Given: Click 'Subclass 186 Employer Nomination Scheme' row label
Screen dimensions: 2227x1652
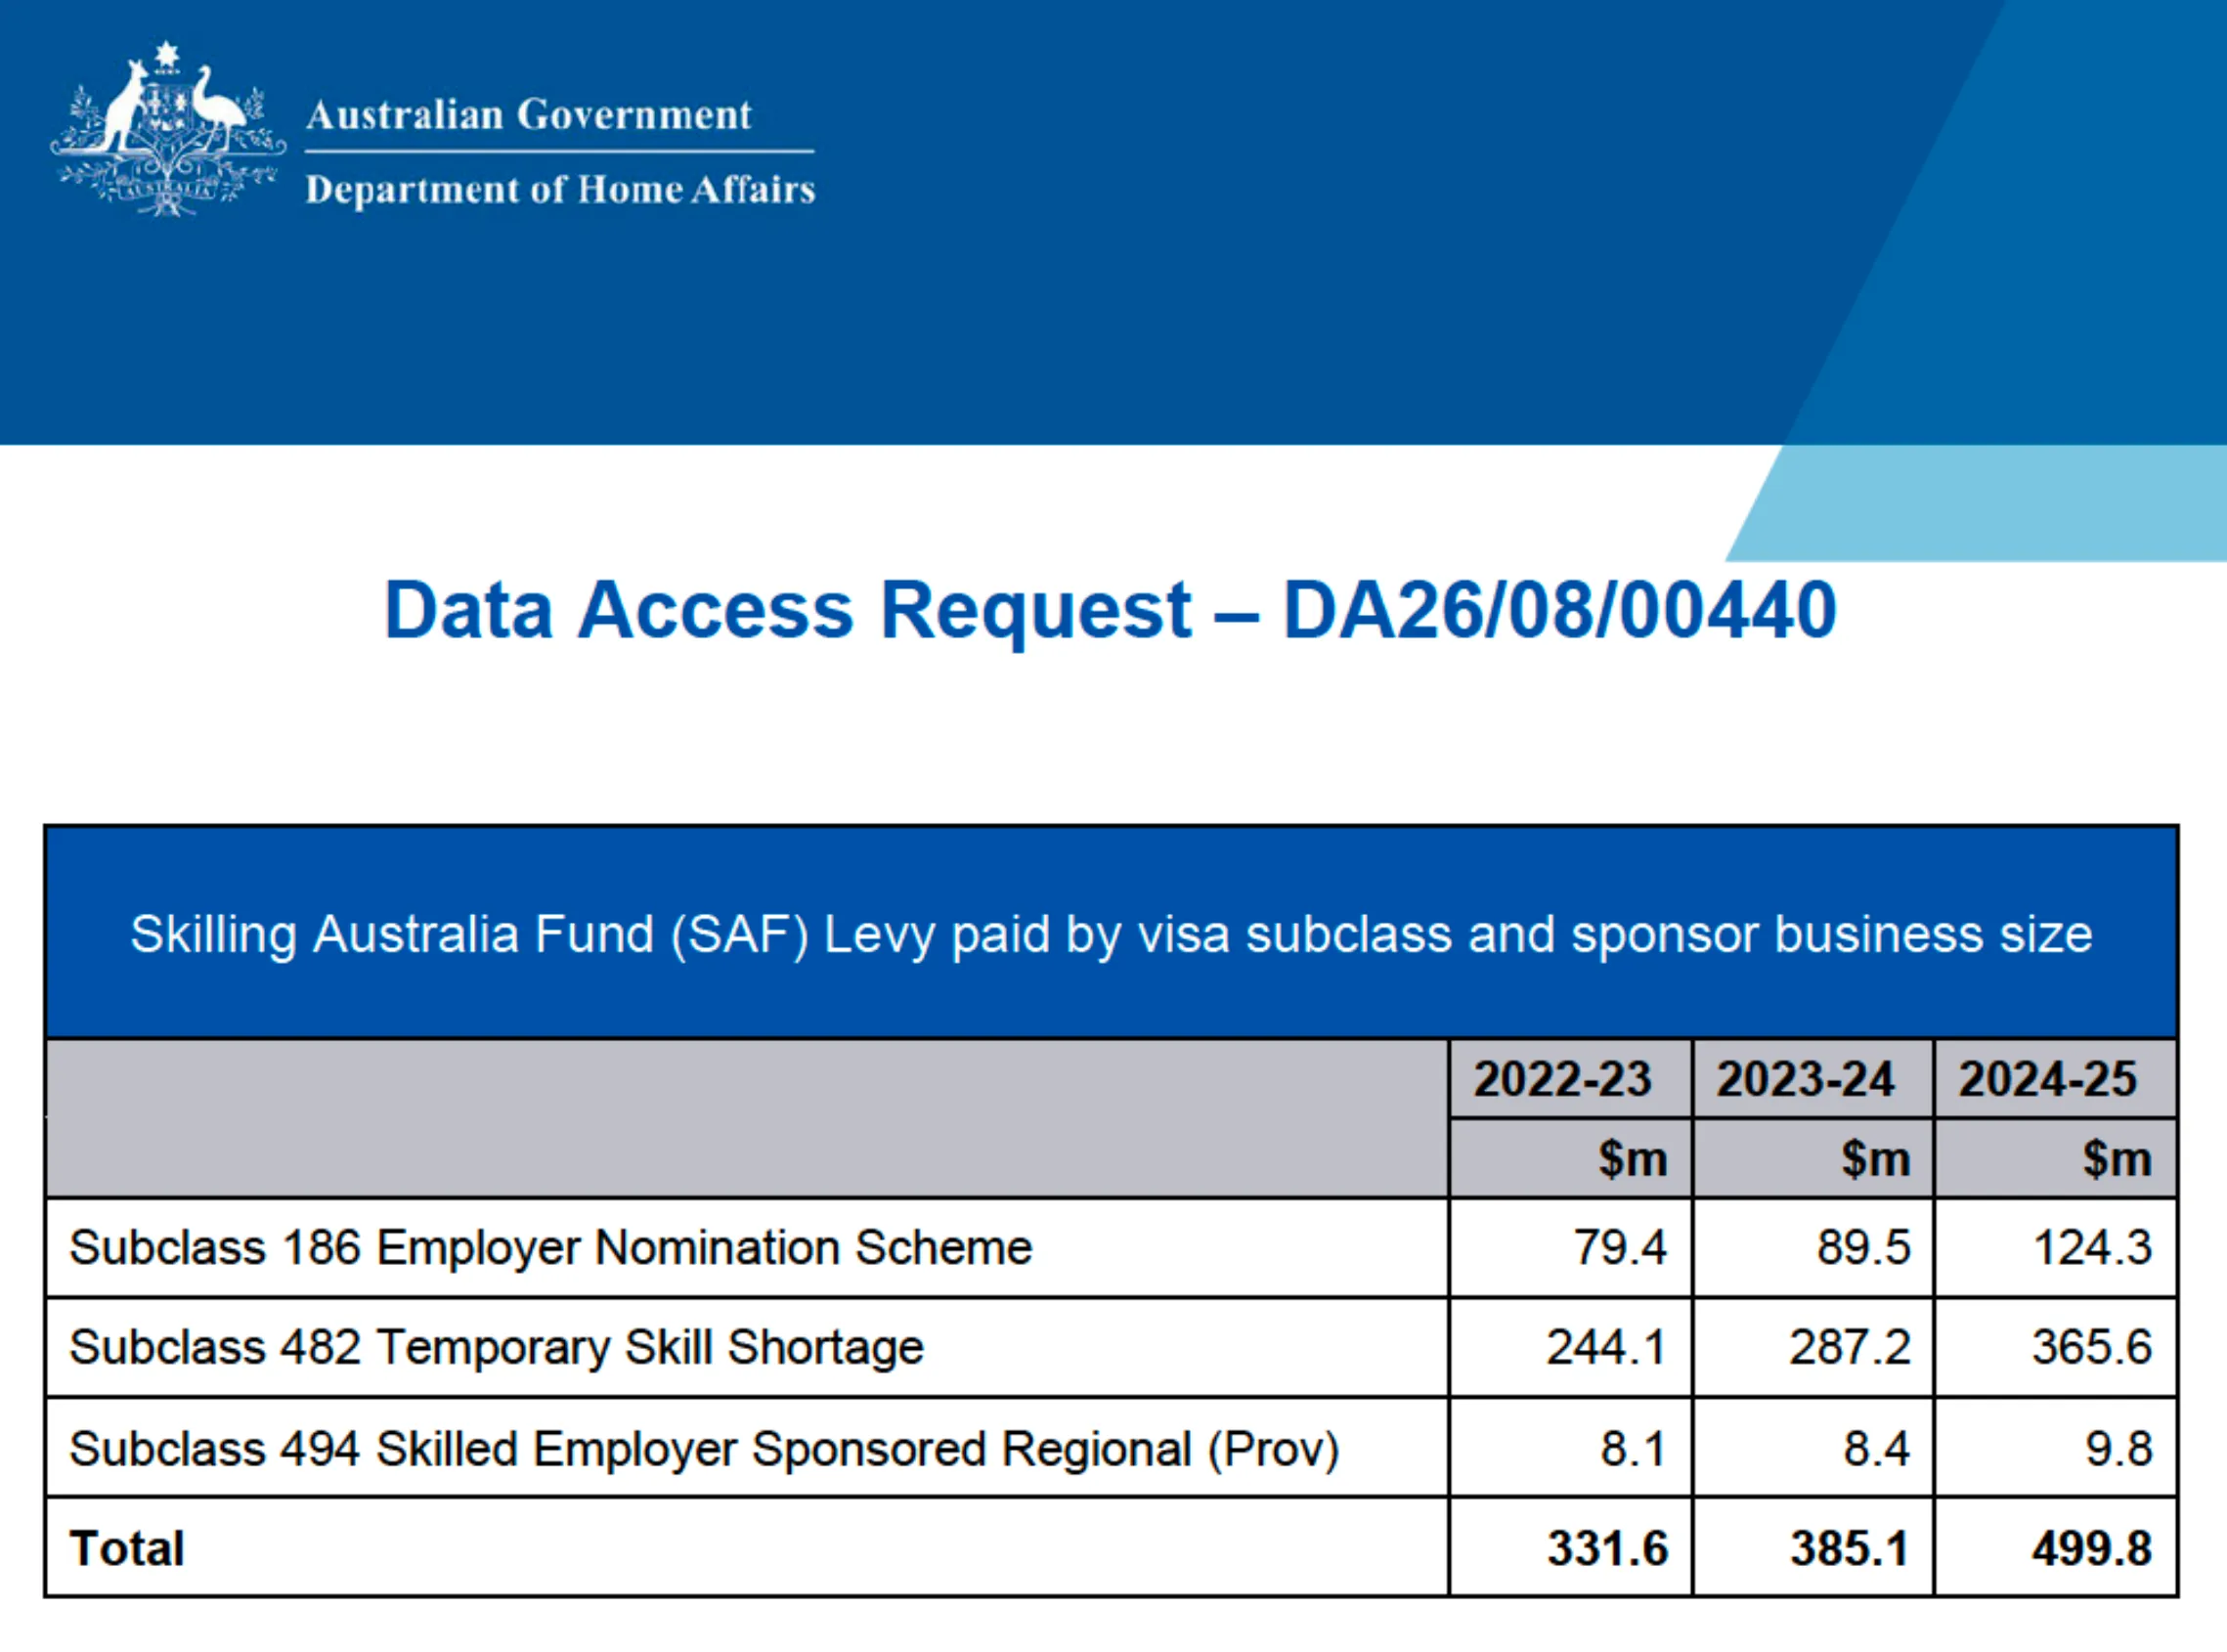Looking at the screenshot, I should 551,1248.
